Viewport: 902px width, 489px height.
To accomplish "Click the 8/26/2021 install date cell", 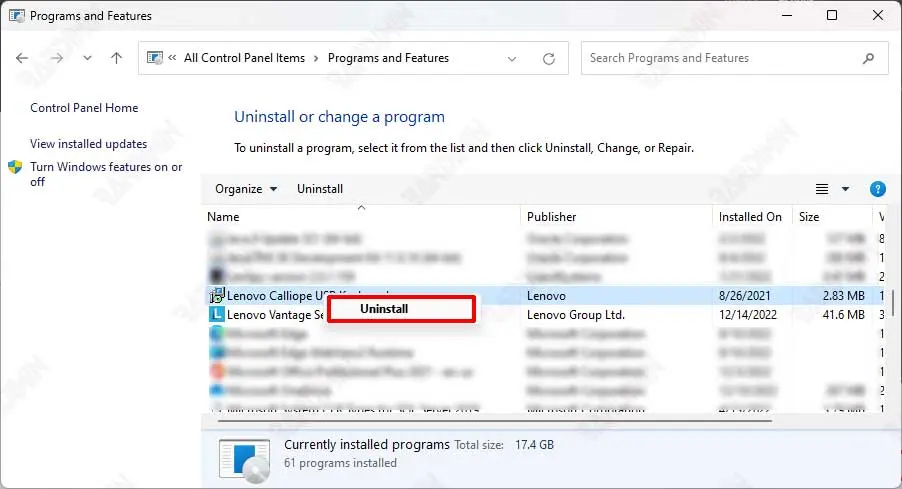I will click(744, 296).
